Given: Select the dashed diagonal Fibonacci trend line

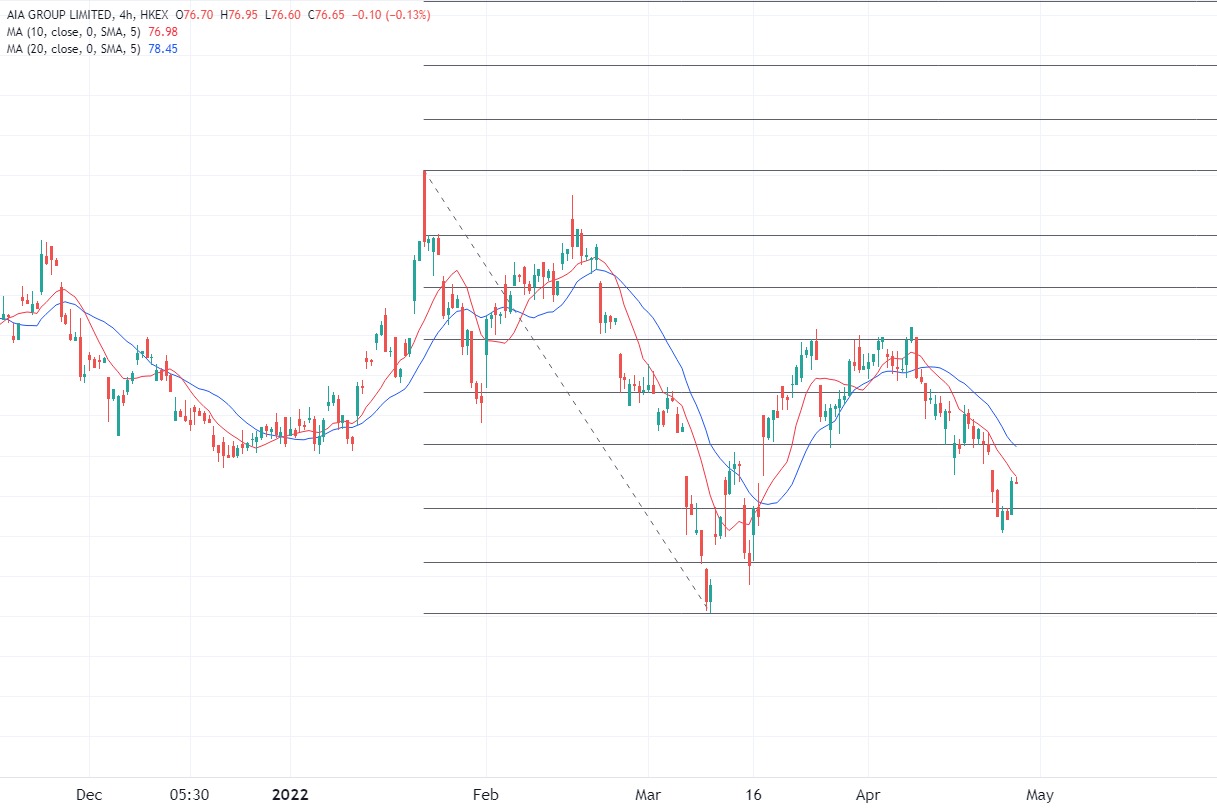Looking at the screenshot, I should [x=566, y=390].
